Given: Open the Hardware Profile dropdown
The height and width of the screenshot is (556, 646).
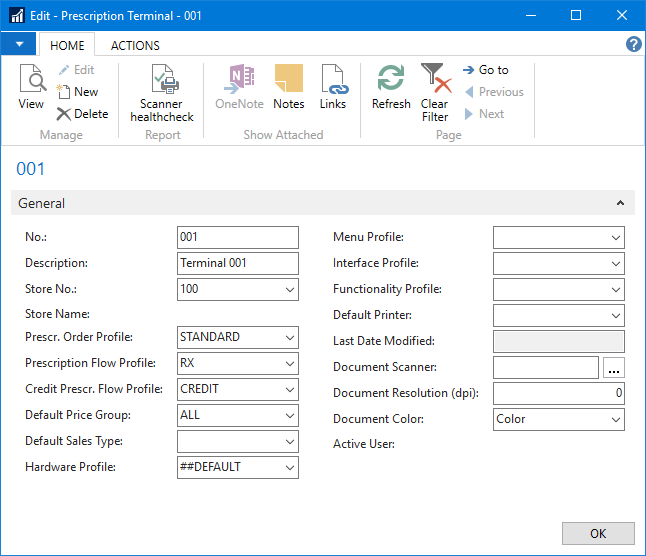Looking at the screenshot, I should click(289, 467).
